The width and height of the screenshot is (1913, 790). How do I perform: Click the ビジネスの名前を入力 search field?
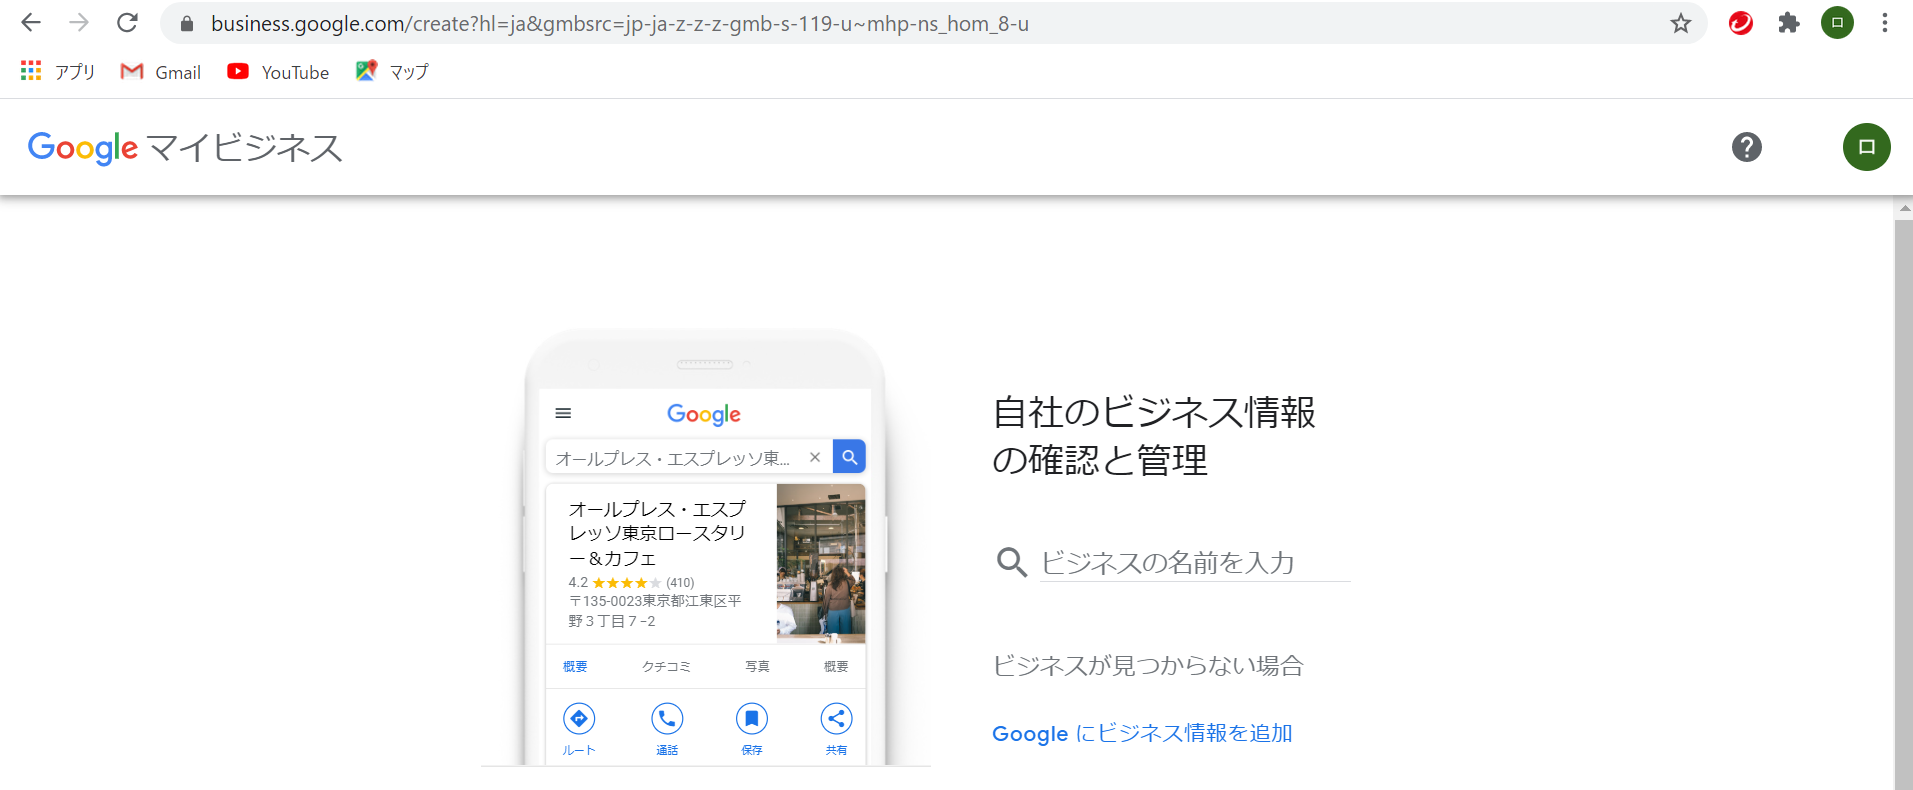[1195, 562]
